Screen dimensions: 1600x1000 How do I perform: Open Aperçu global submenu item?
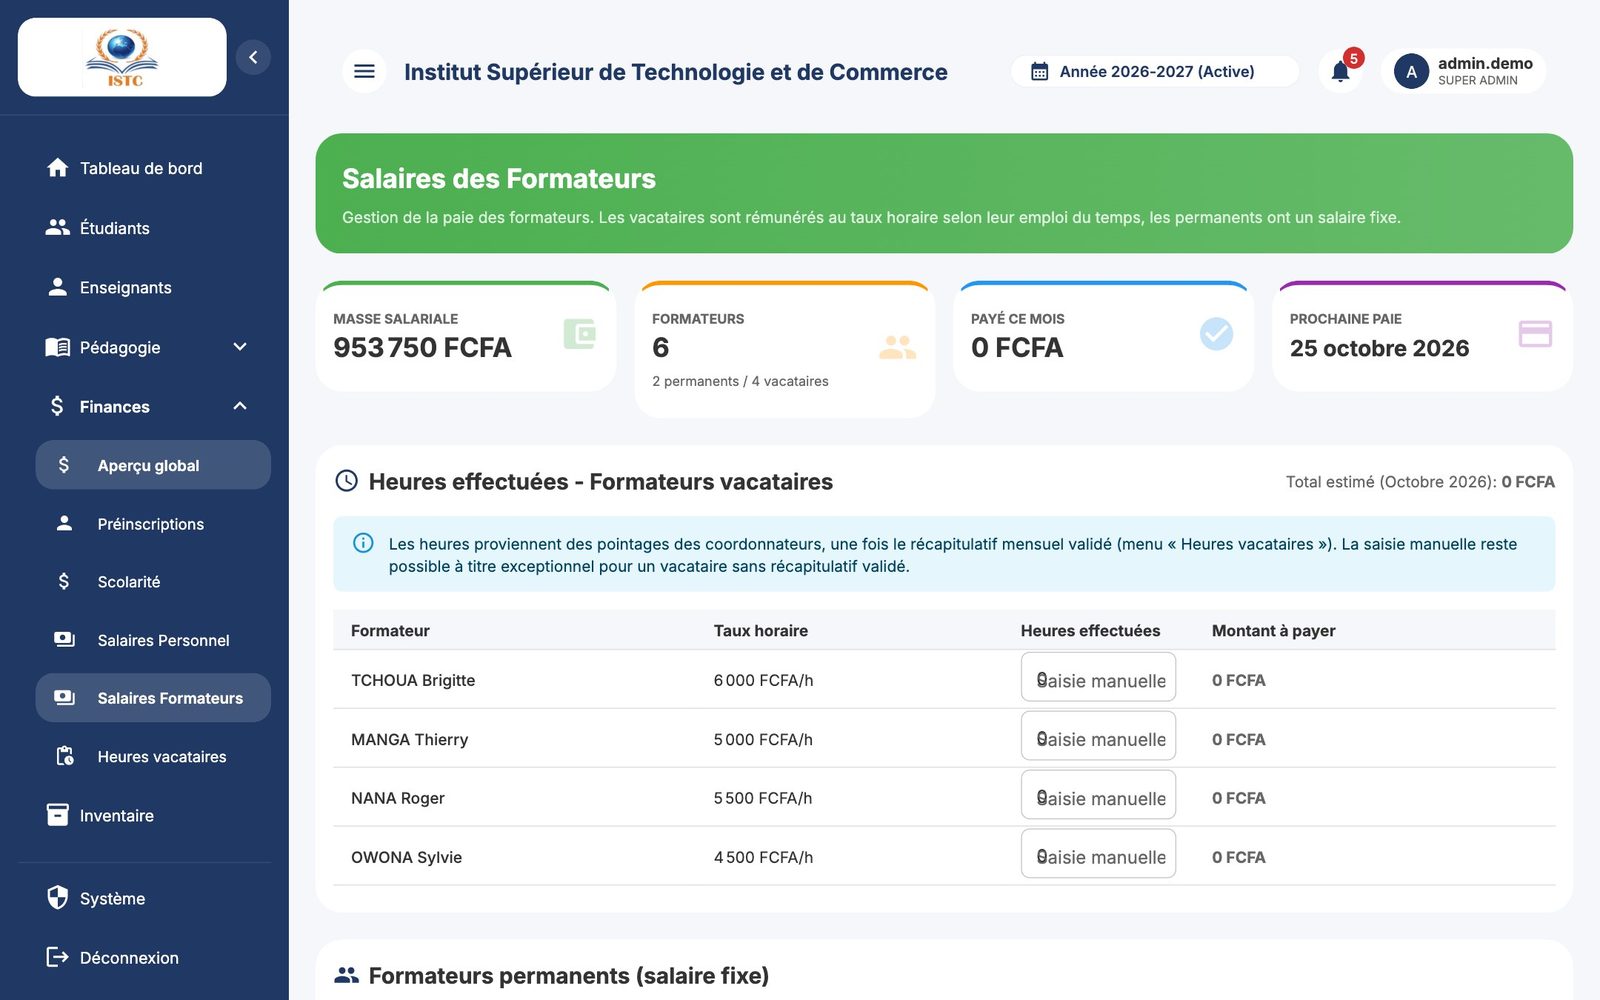[153, 465]
